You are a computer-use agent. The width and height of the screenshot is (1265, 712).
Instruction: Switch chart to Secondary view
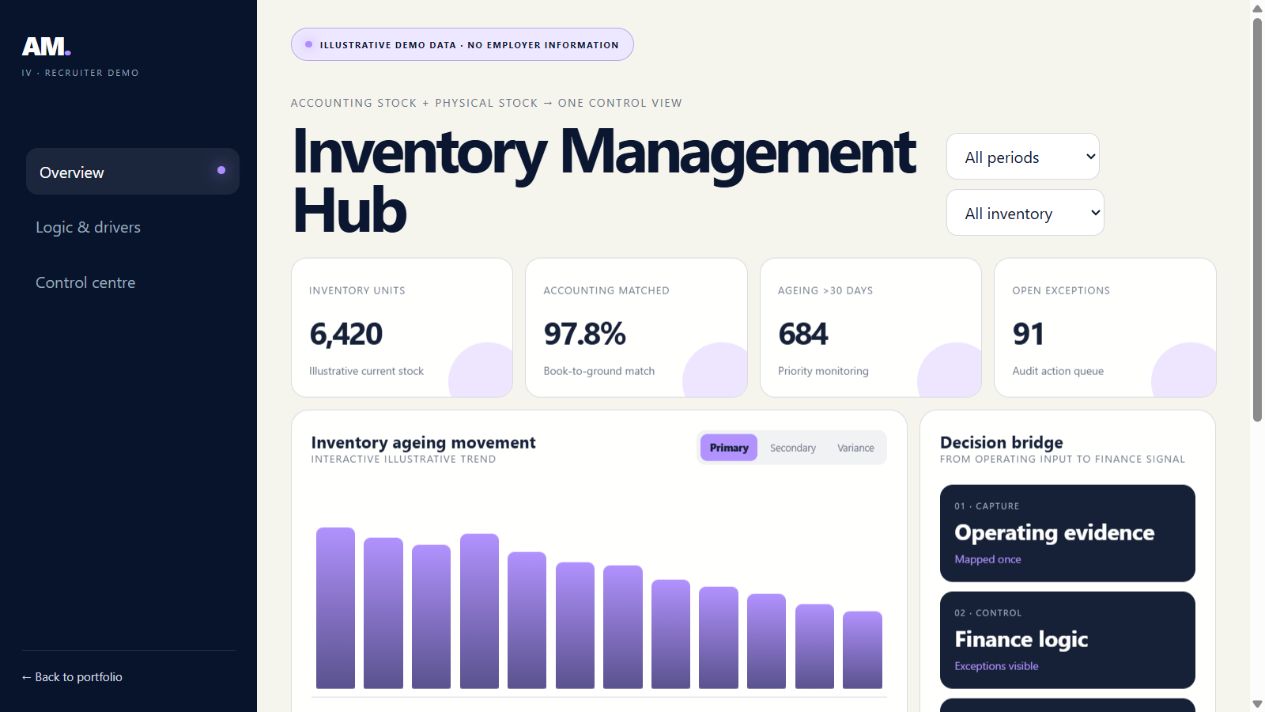coord(793,448)
